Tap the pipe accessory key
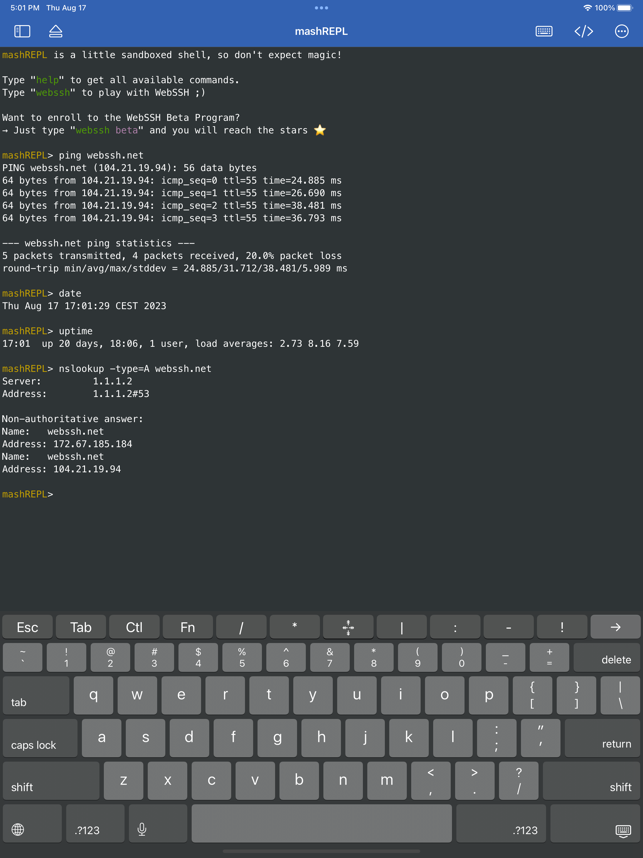643x858 pixels. tap(402, 627)
